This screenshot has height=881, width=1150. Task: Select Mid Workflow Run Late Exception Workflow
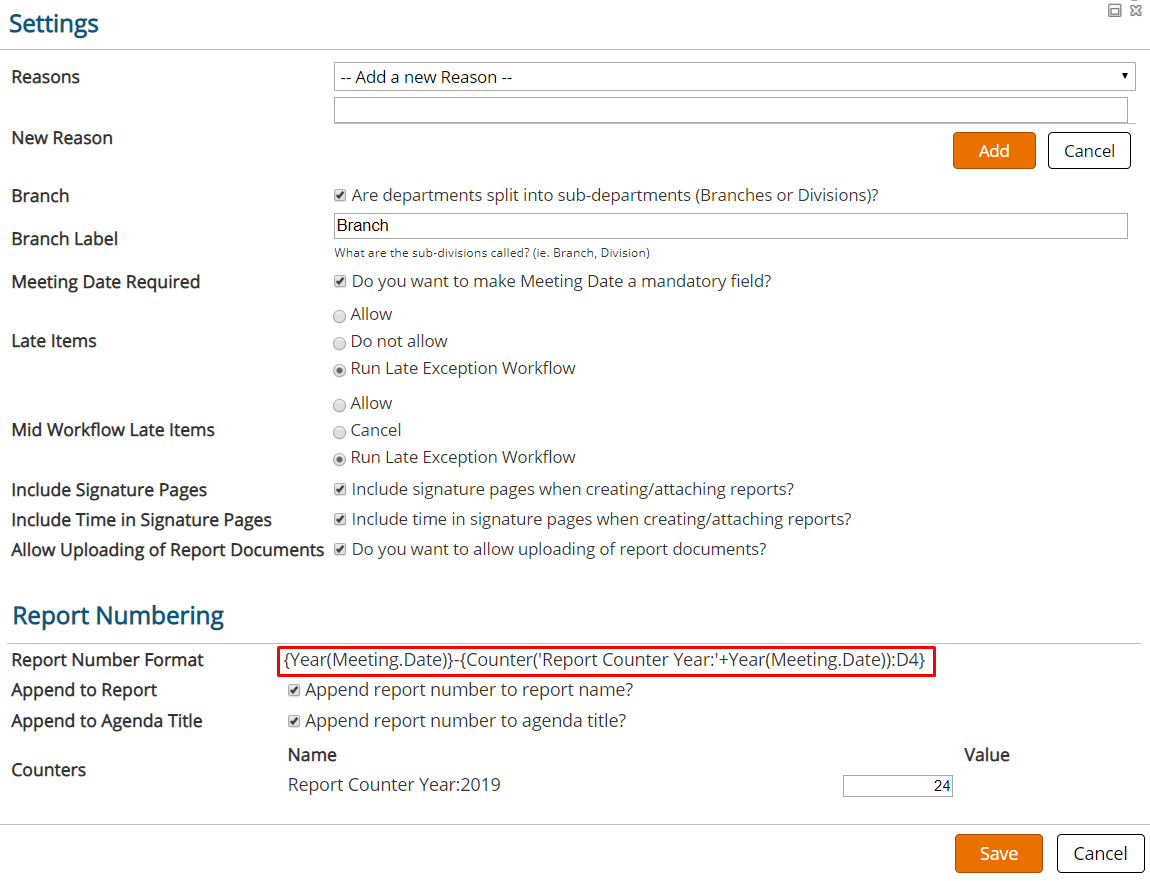(339, 459)
